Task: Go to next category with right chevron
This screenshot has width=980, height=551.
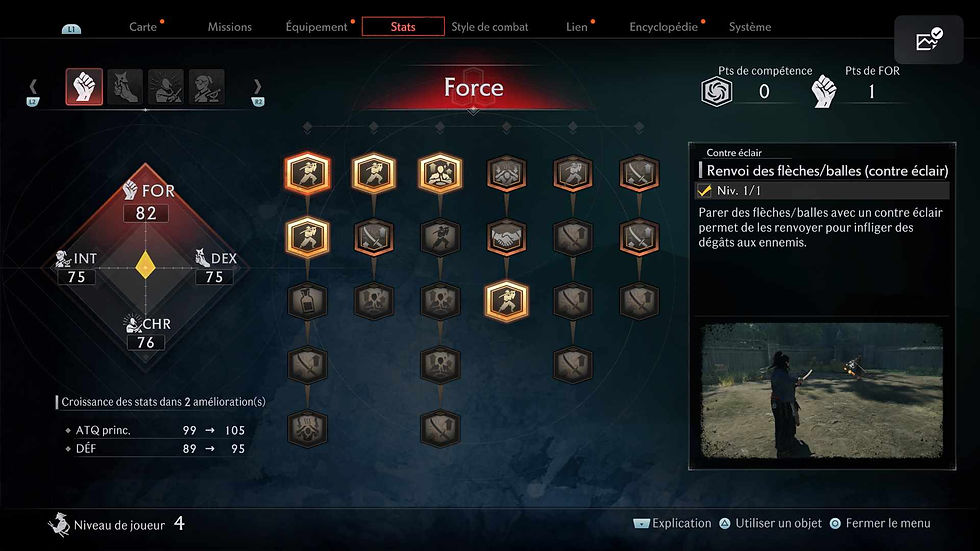Action: [257, 86]
